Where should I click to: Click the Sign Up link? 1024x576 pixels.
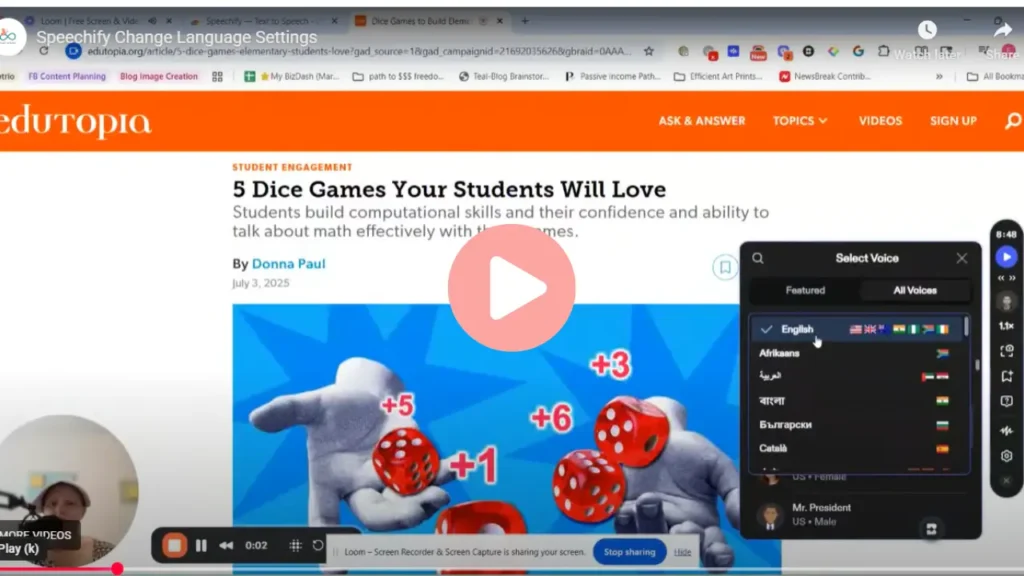click(x=953, y=121)
